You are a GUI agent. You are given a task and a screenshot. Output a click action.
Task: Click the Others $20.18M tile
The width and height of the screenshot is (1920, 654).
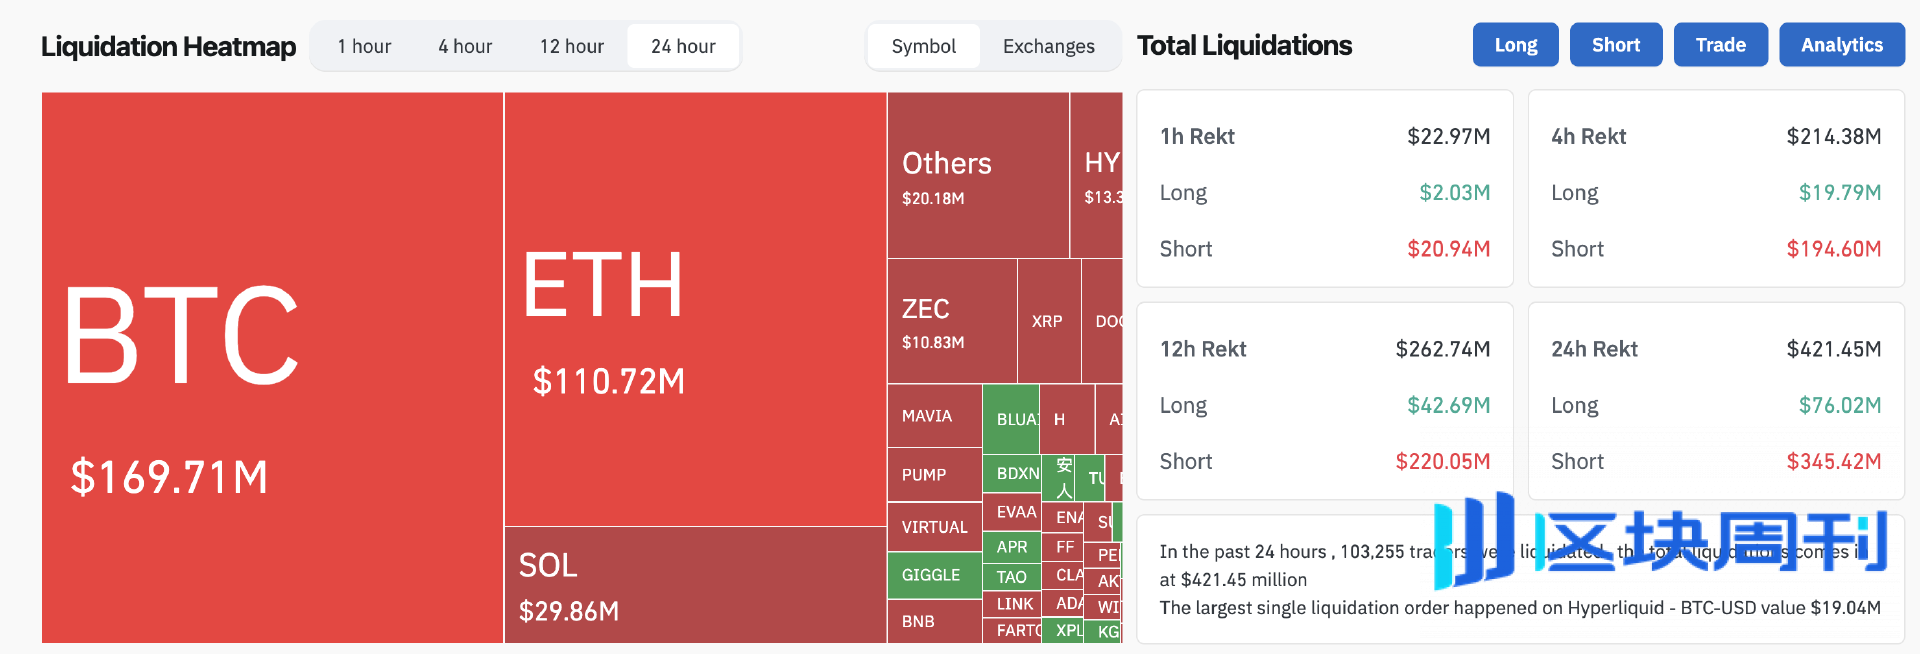pos(977,176)
